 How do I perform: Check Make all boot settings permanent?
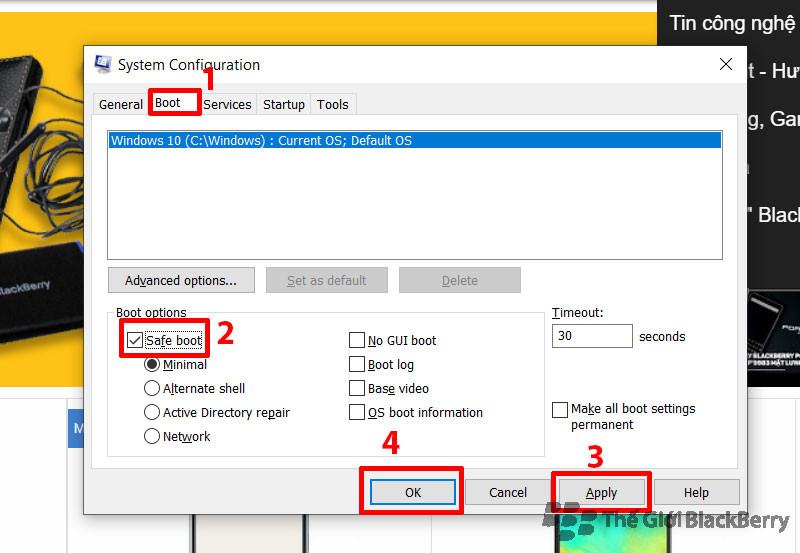[x=560, y=410]
